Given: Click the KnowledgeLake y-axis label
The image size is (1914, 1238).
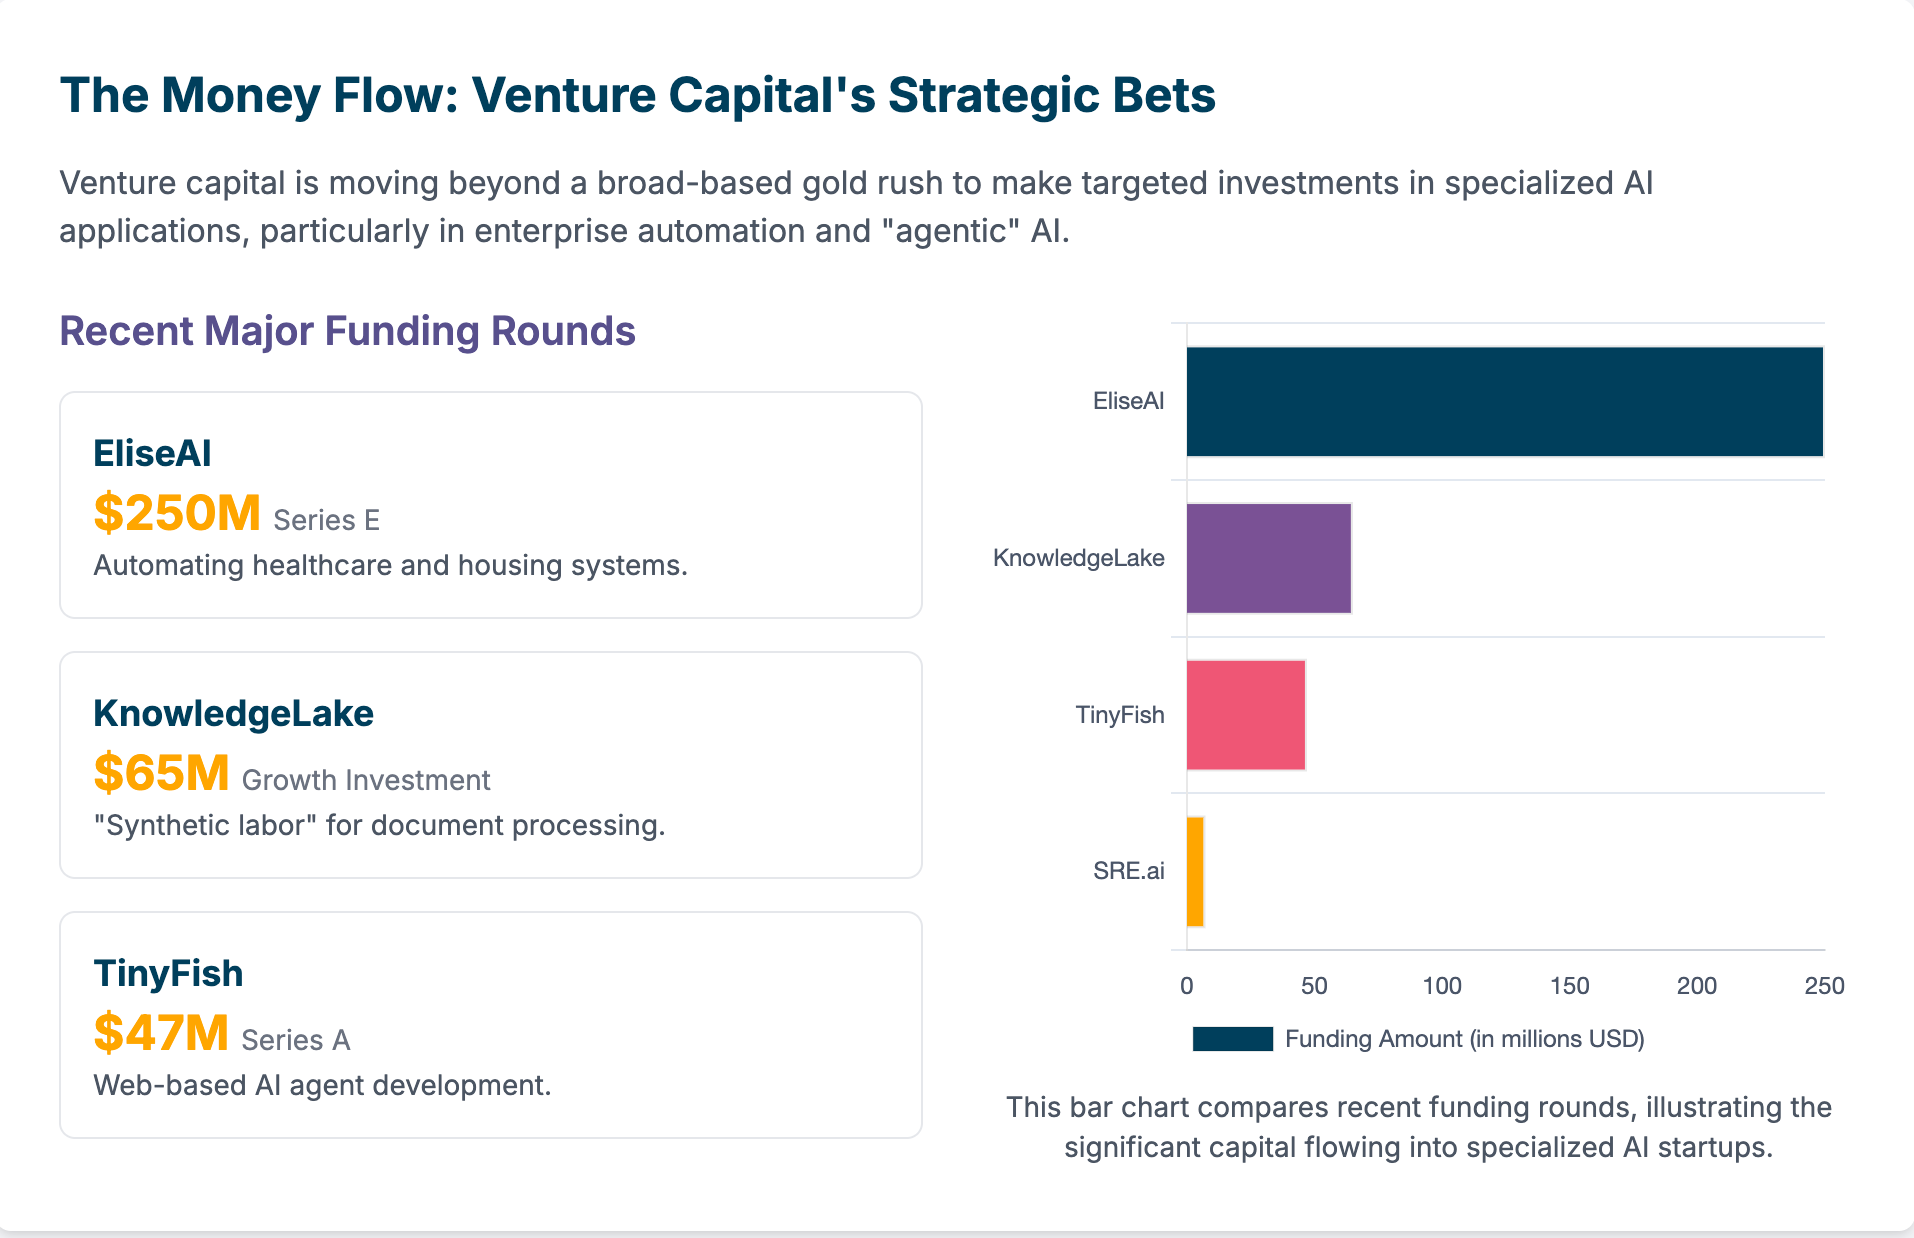Looking at the screenshot, I should pyautogui.click(x=1078, y=558).
